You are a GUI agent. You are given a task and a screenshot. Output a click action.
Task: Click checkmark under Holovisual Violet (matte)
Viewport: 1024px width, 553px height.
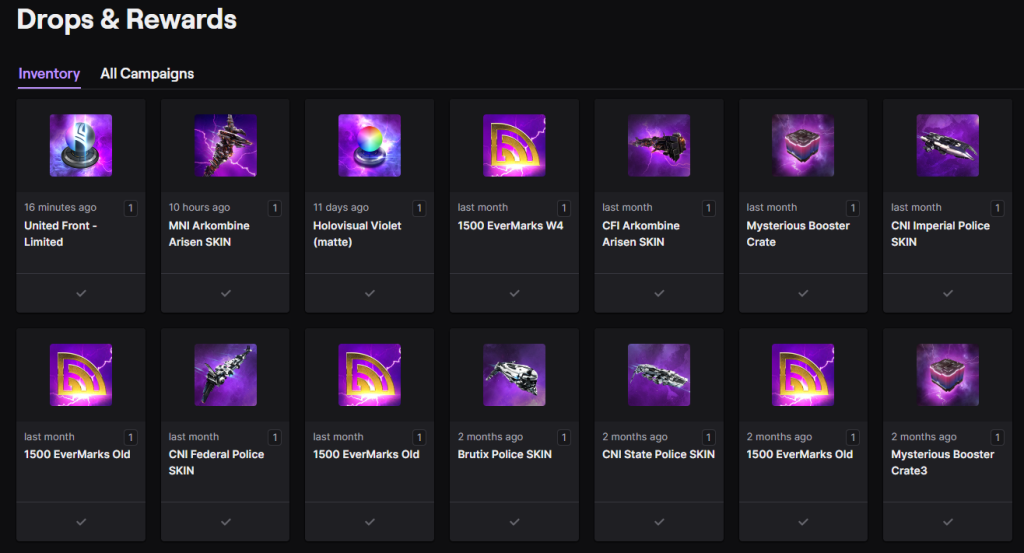369,293
